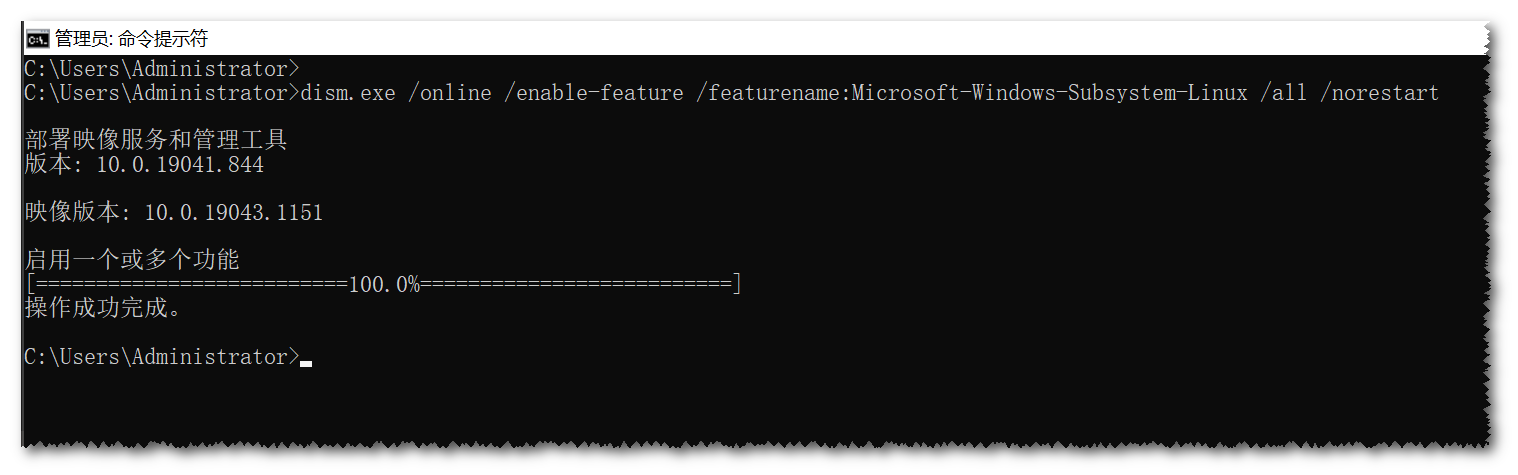Click the /enable-feature parameter
1518x475 pixels.
594,93
